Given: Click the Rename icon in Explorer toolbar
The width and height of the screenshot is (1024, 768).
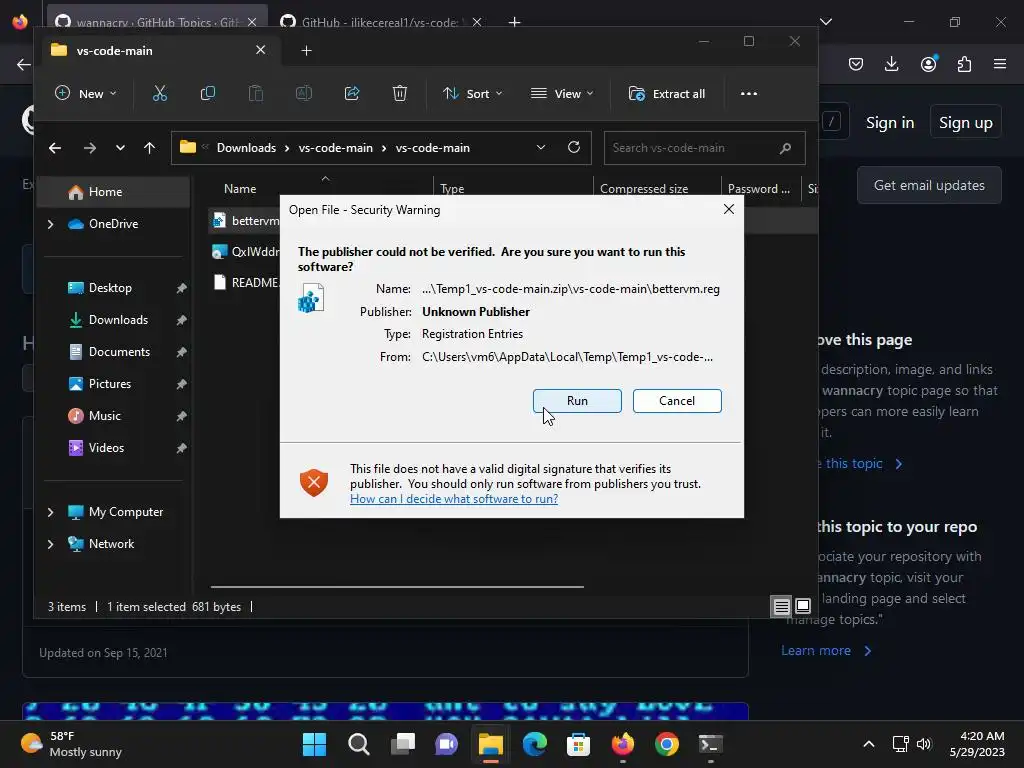Looking at the screenshot, I should [304, 93].
